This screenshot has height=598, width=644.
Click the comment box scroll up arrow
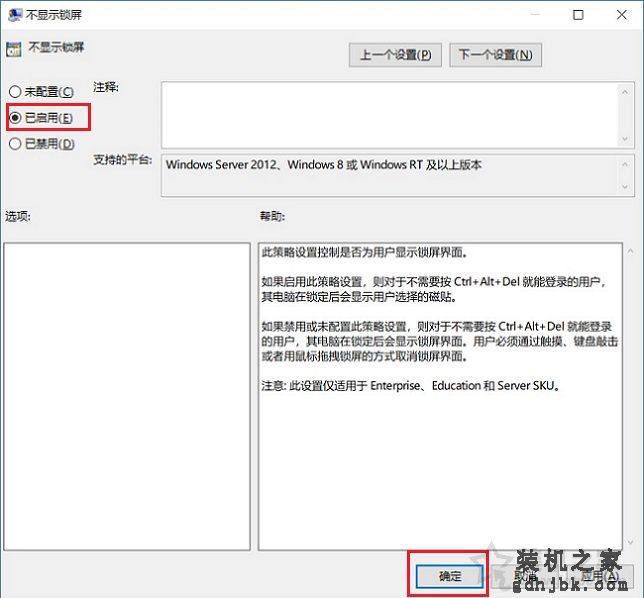625,92
